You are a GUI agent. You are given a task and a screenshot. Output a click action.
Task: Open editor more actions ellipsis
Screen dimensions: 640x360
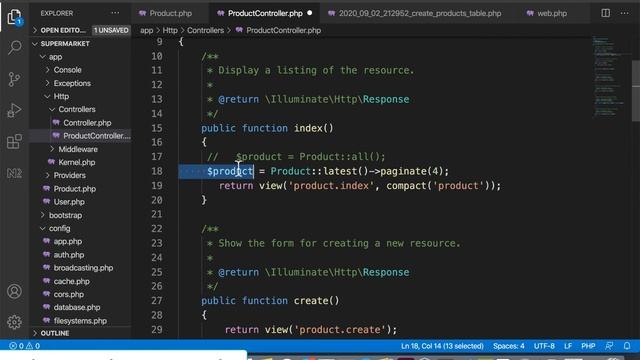pos(624,13)
